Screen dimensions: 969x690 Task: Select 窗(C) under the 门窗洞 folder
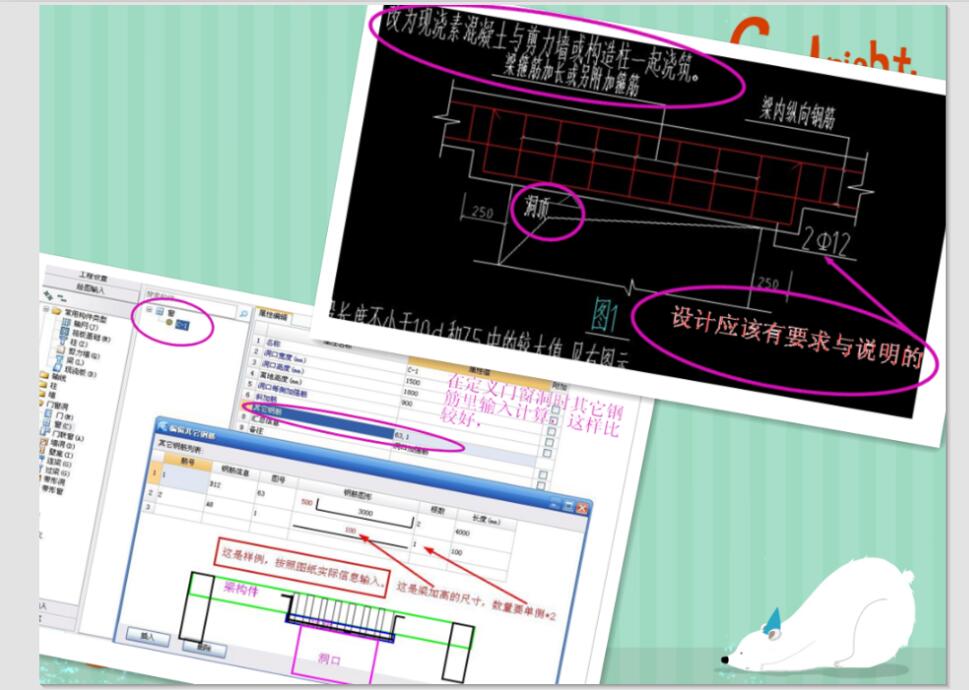point(57,426)
